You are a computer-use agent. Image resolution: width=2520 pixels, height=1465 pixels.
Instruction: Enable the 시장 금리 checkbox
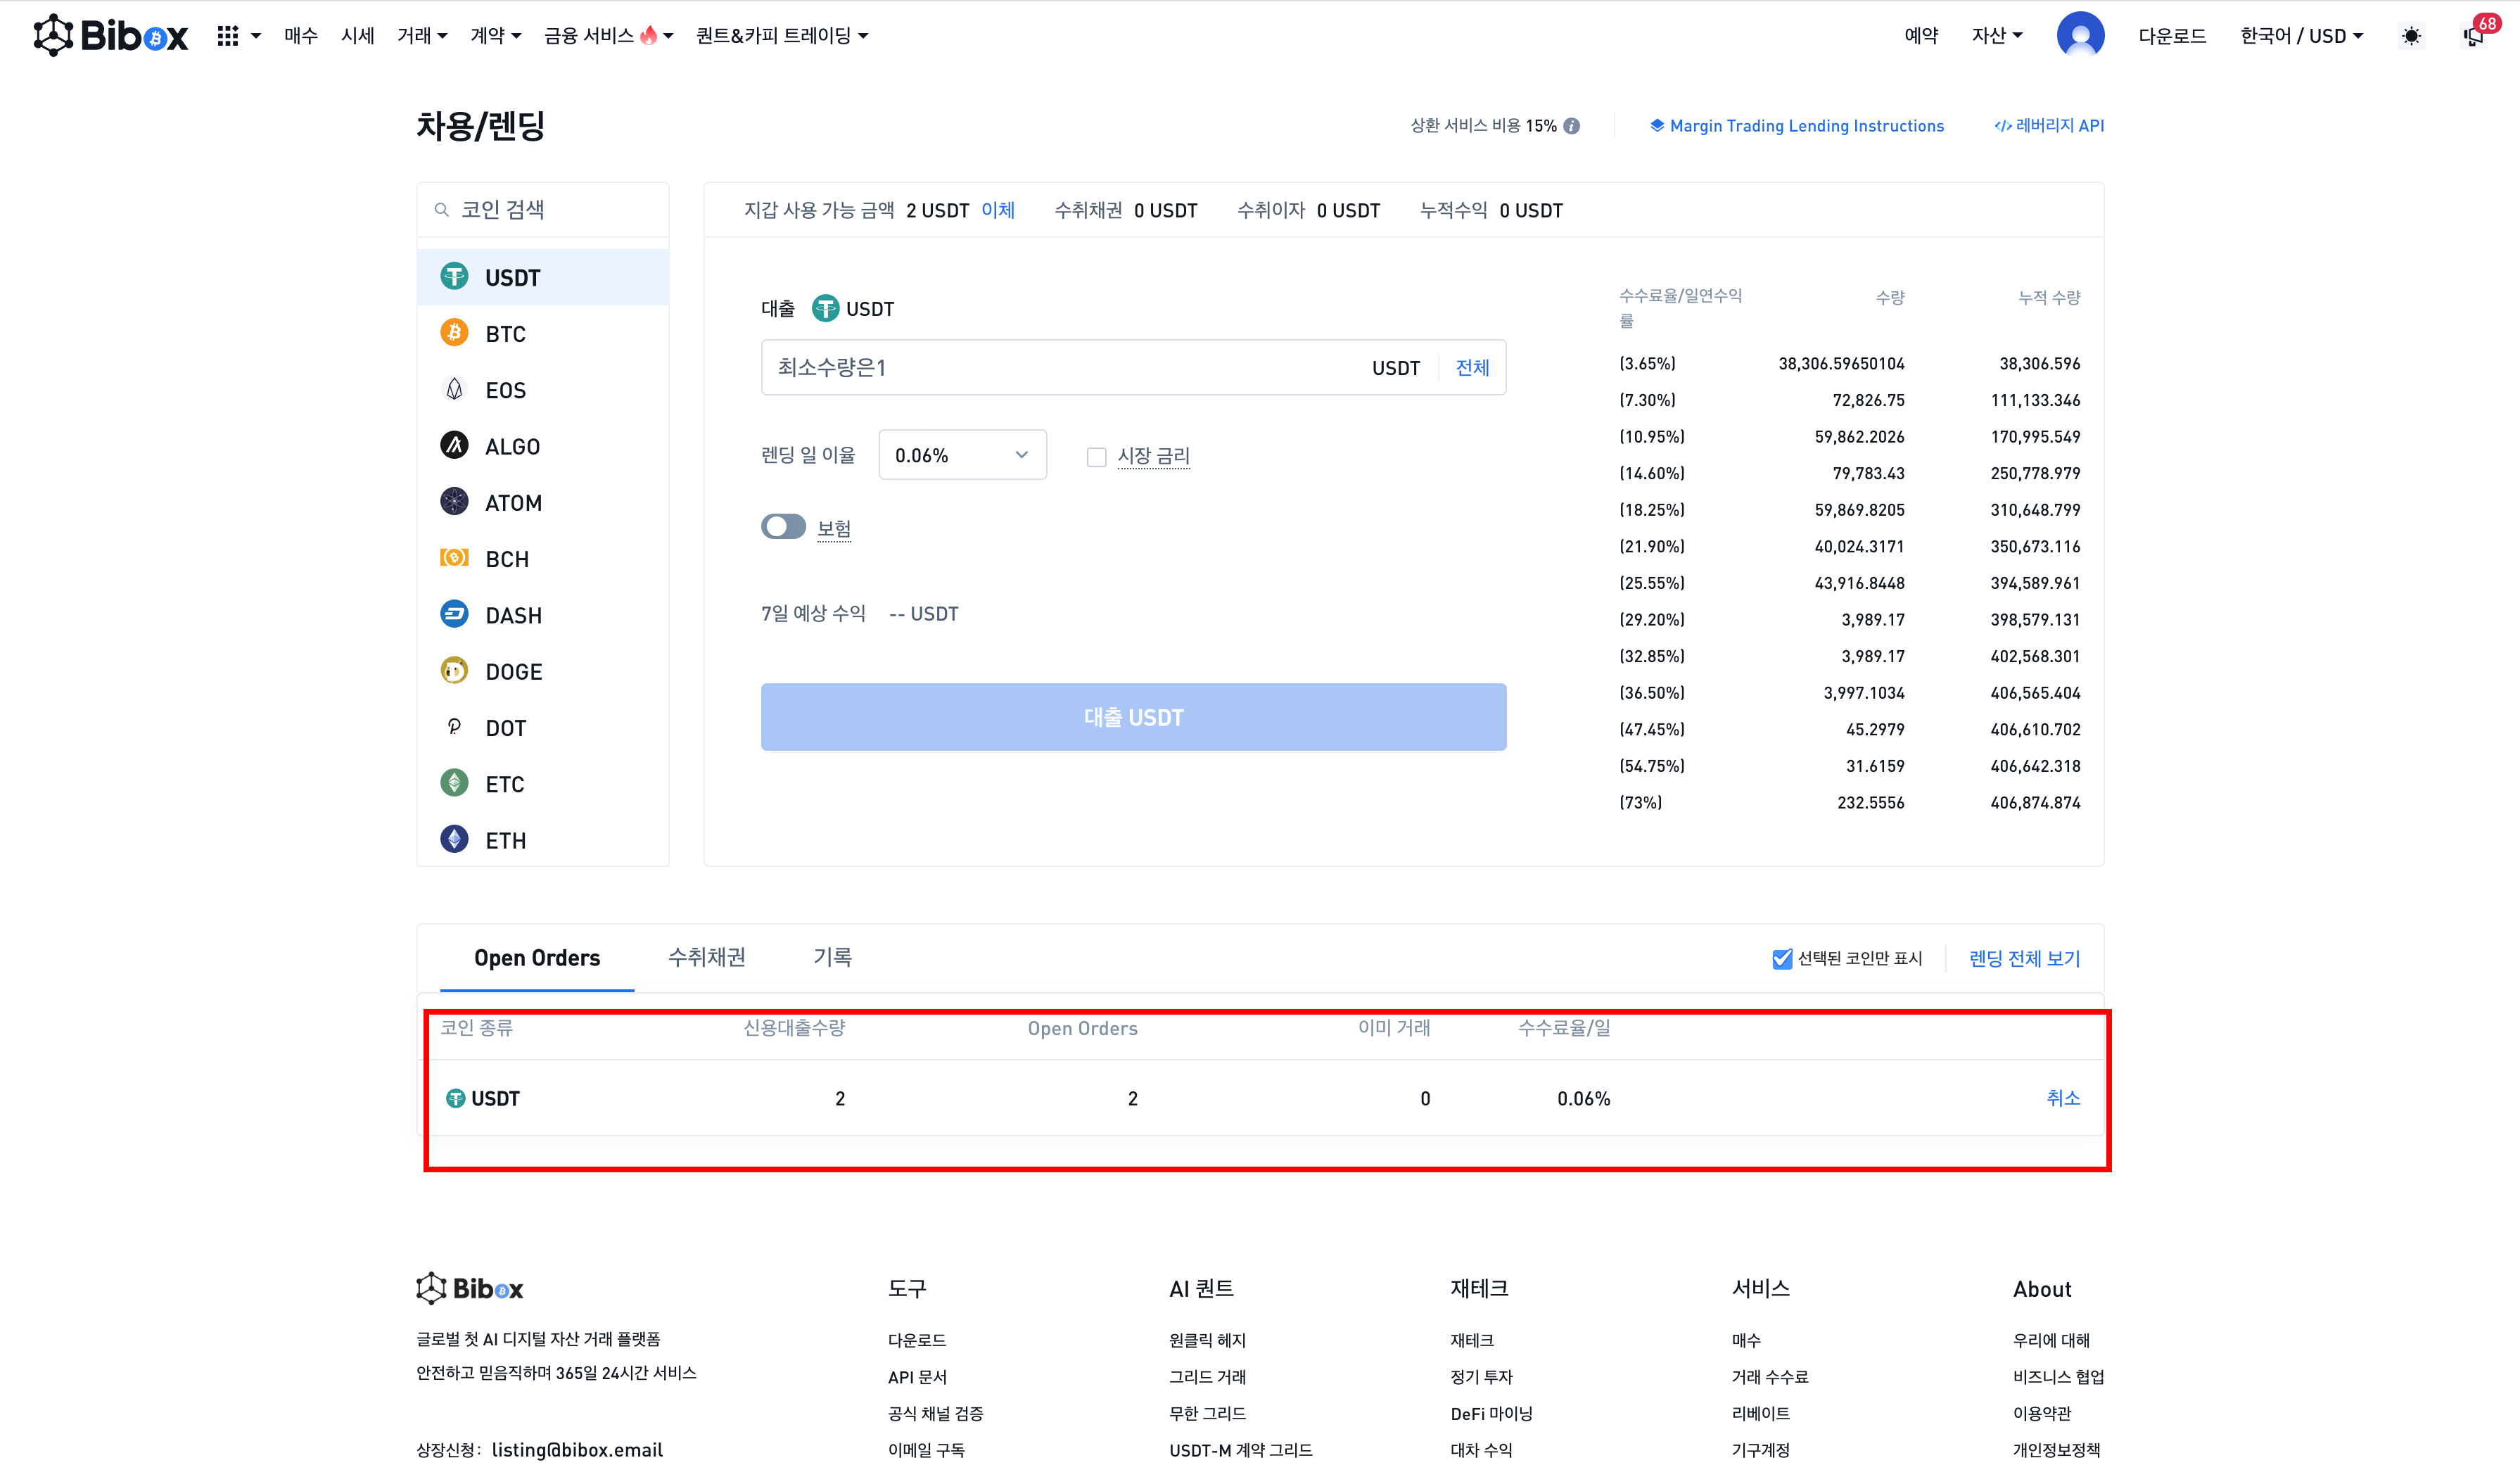pyautogui.click(x=1097, y=457)
